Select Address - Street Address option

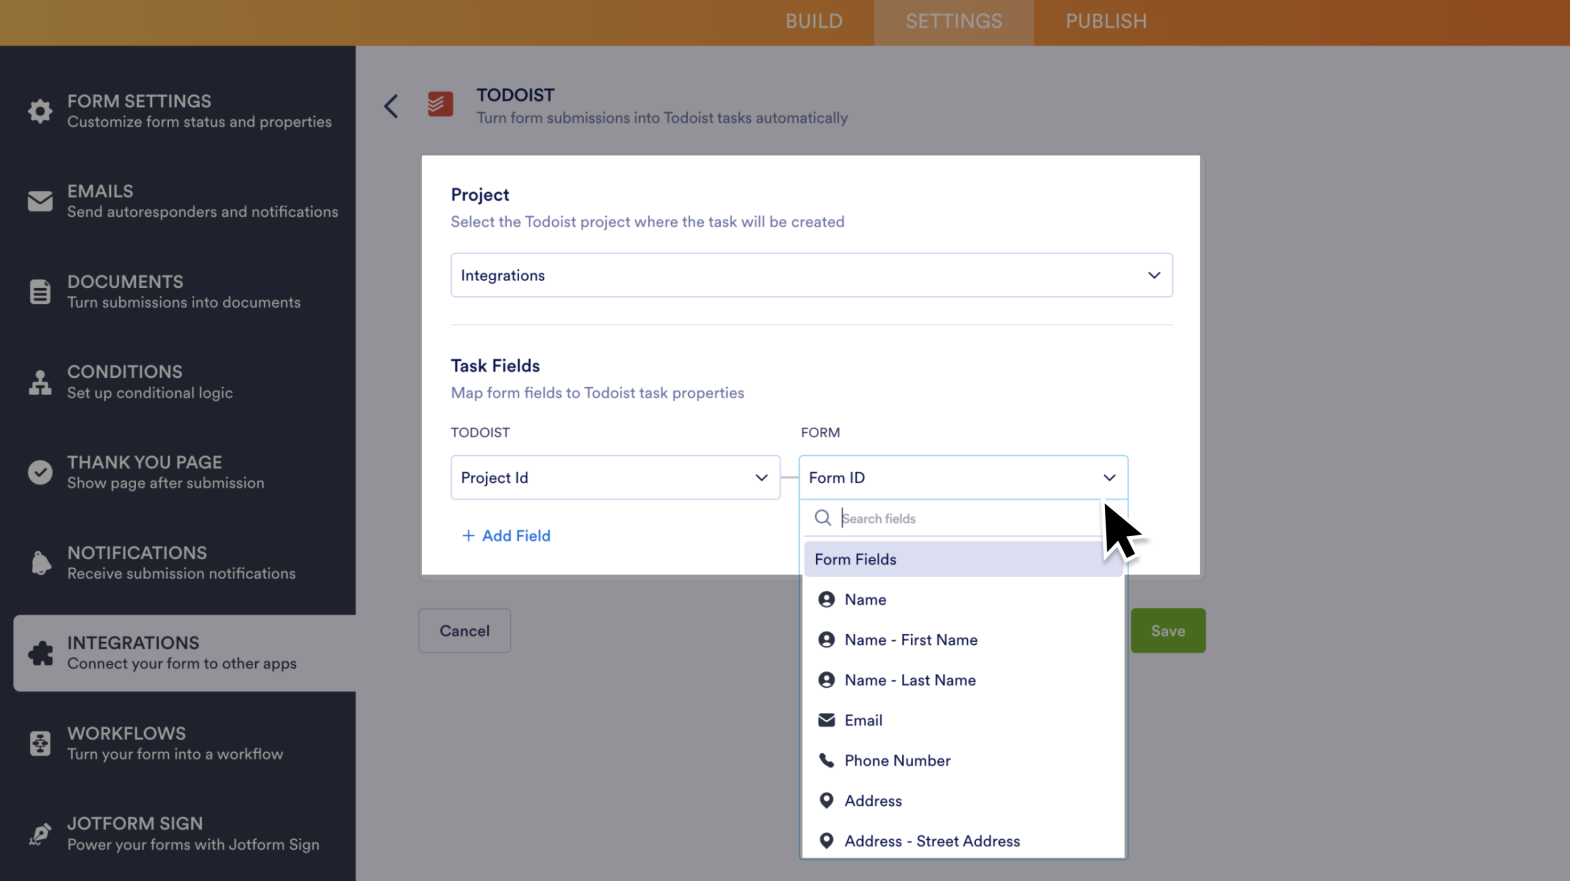(x=963, y=841)
